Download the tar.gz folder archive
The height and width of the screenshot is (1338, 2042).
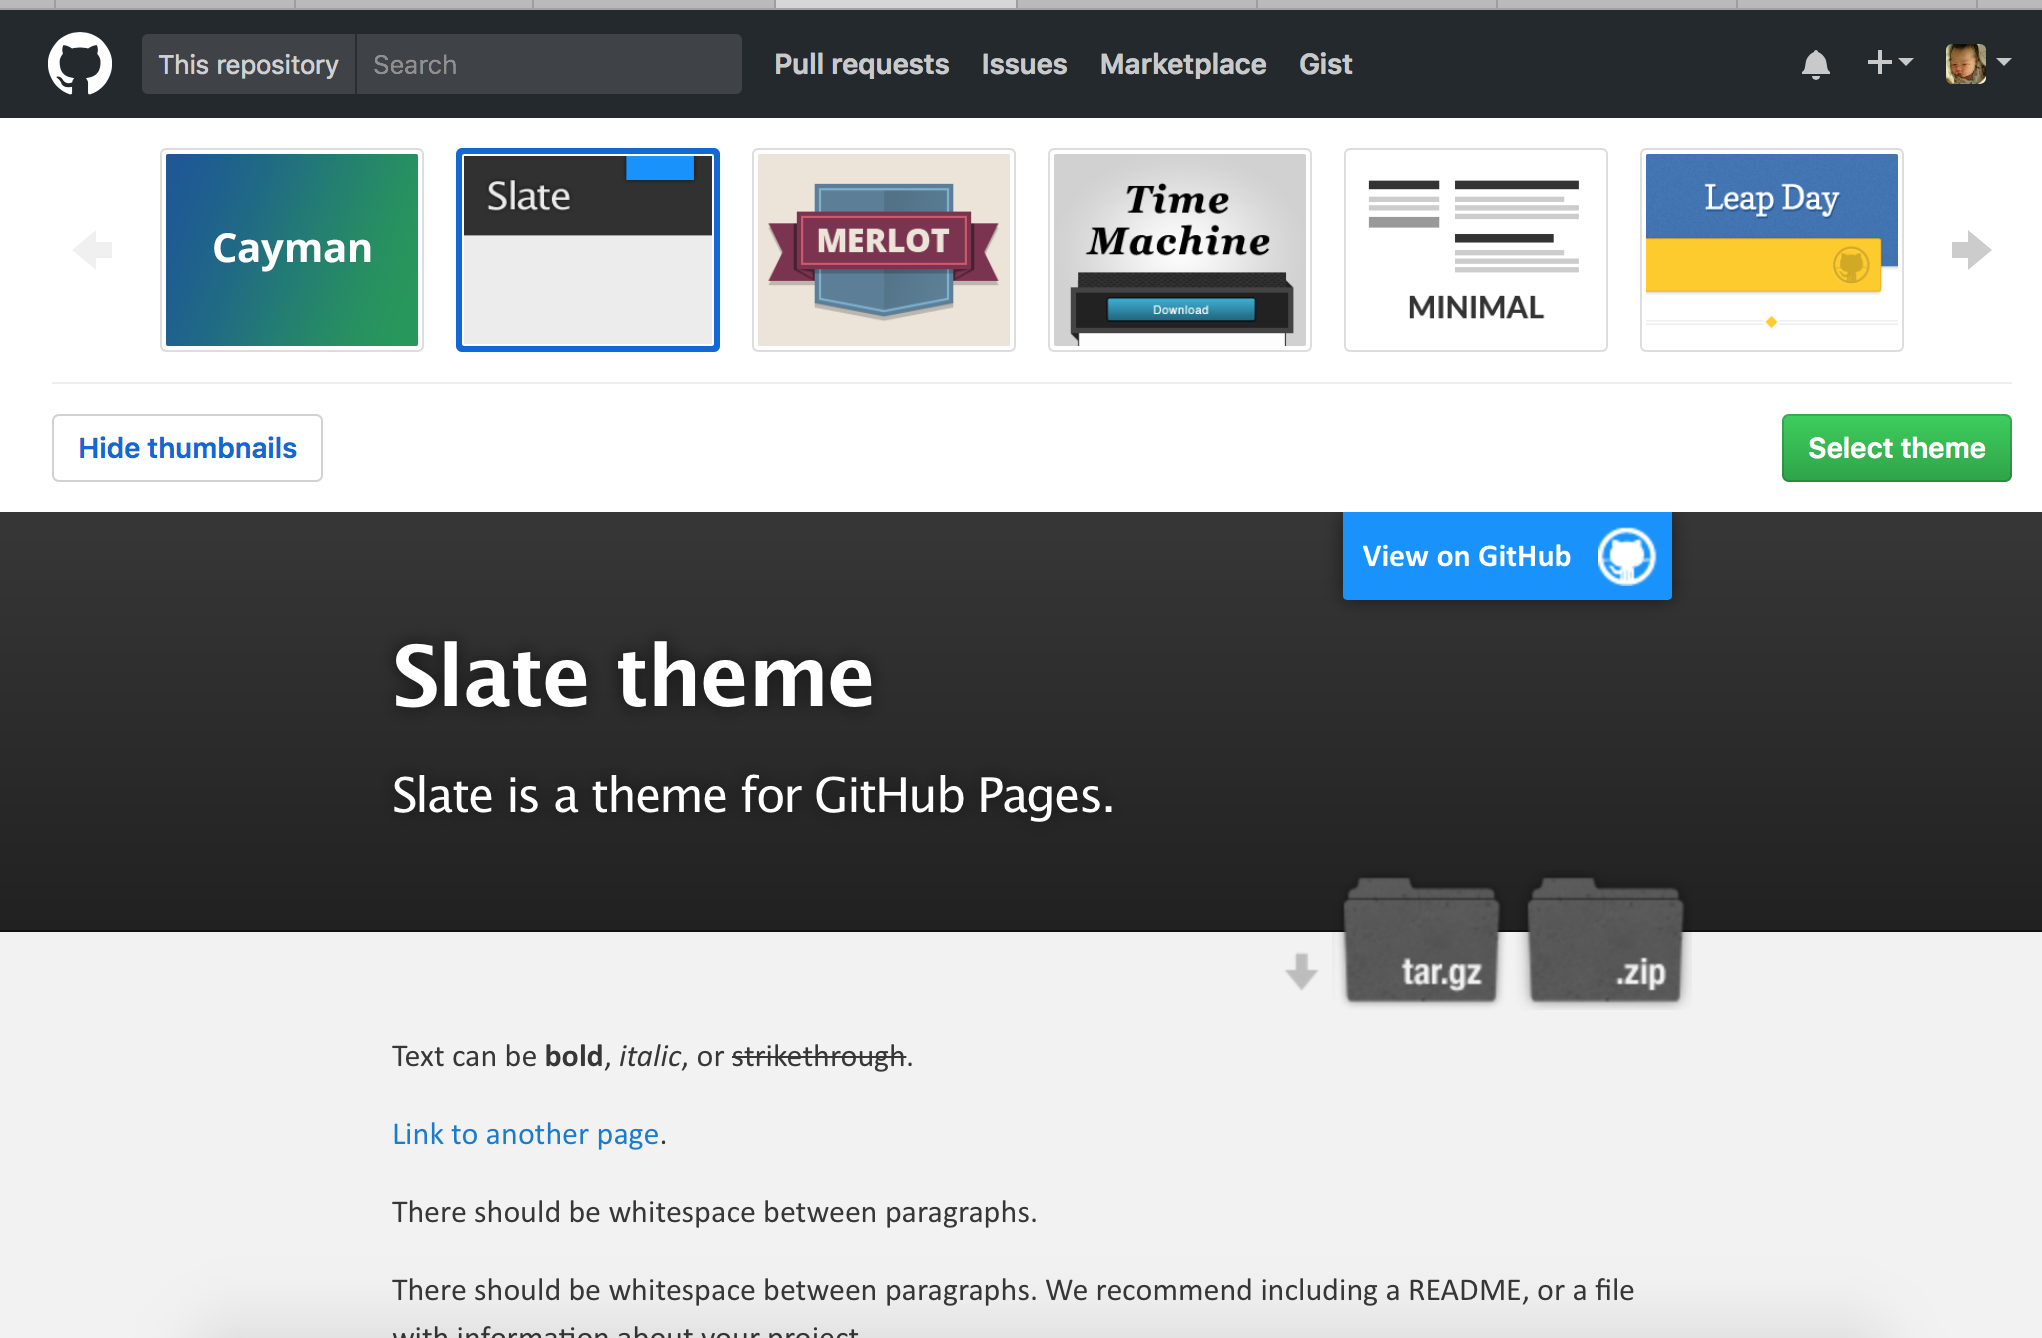coord(1420,943)
